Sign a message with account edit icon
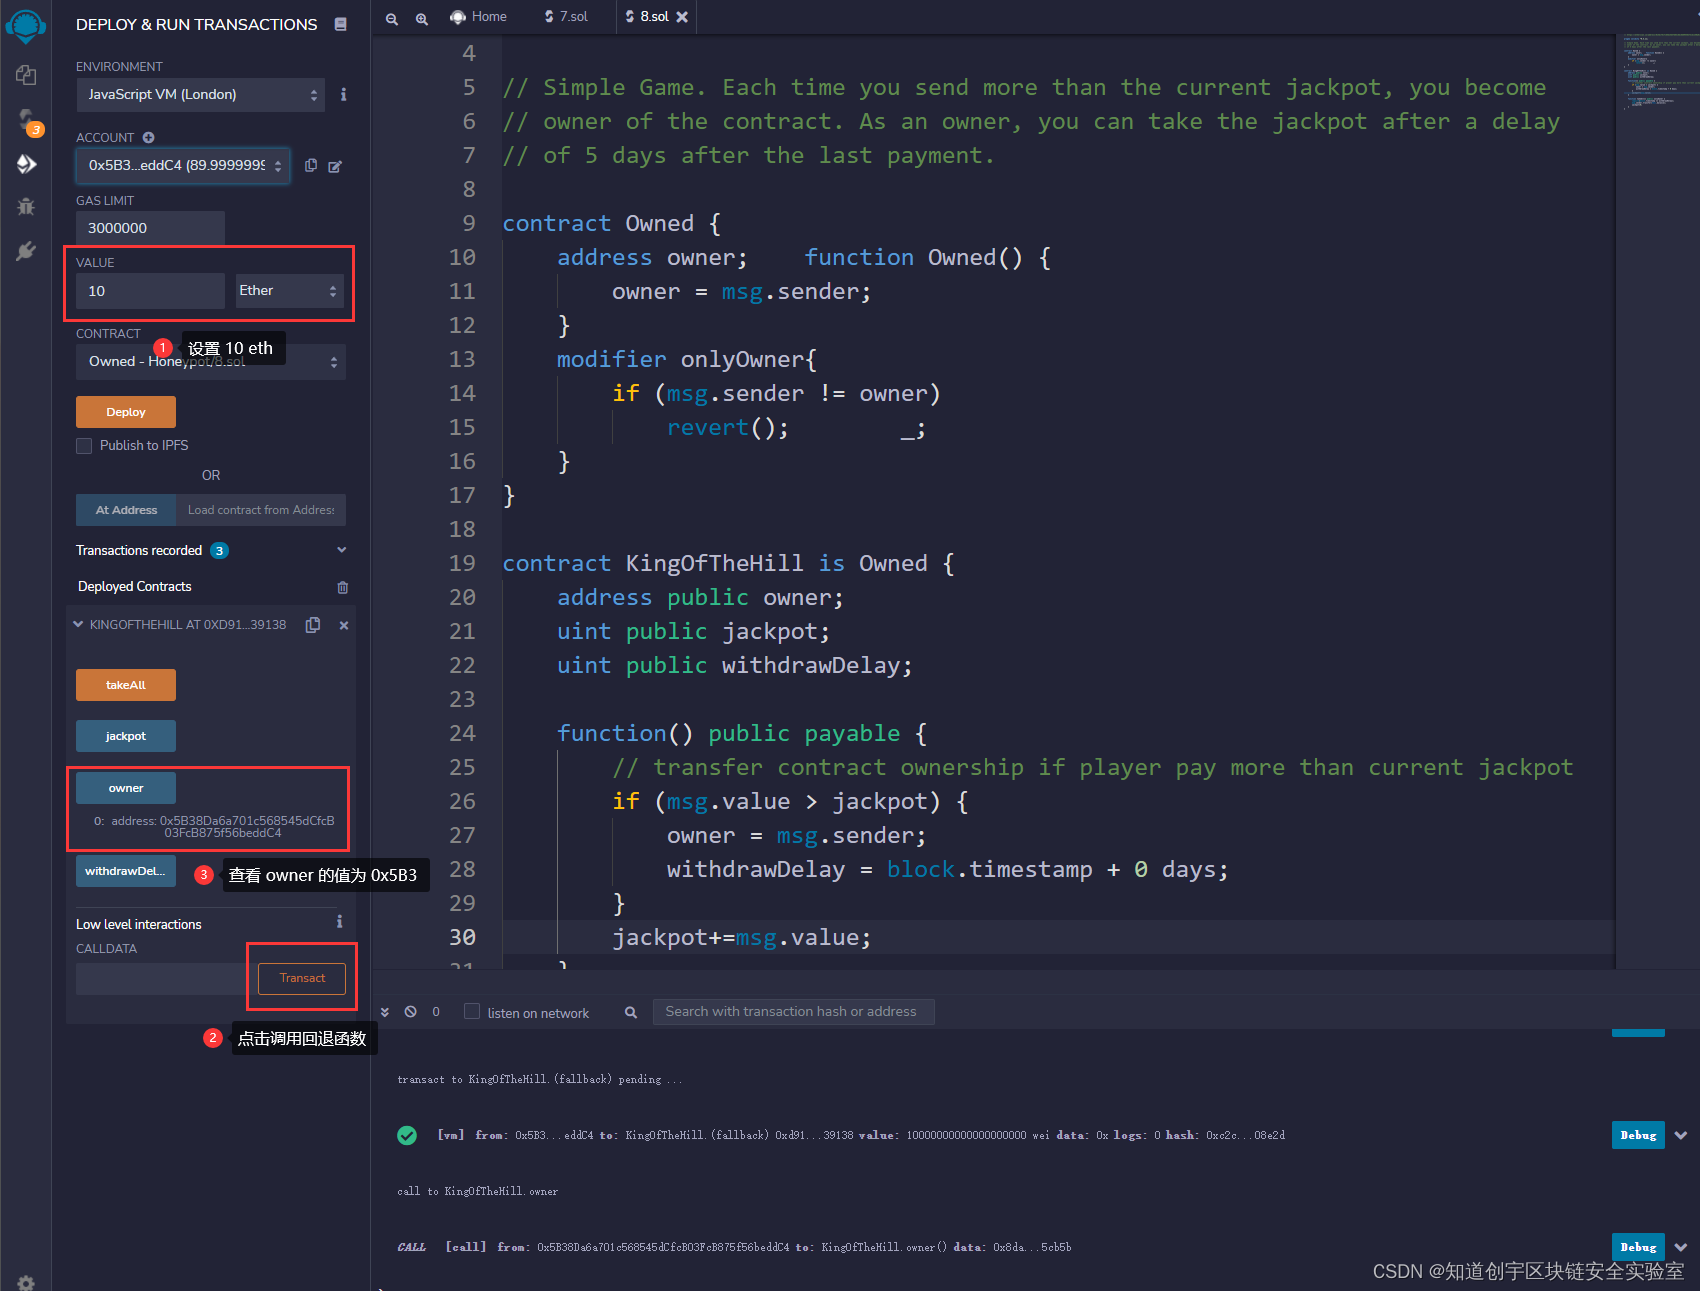The height and width of the screenshot is (1291, 1700). (335, 166)
